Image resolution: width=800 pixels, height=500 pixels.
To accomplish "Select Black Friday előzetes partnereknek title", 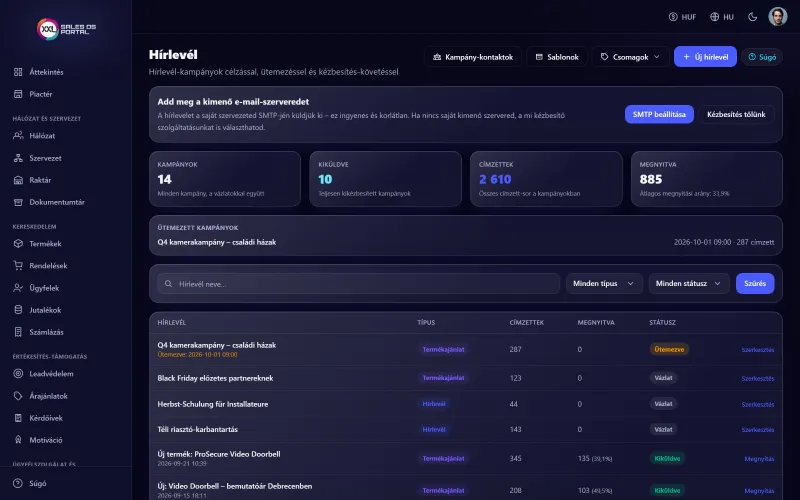I will pyautogui.click(x=215, y=378).
